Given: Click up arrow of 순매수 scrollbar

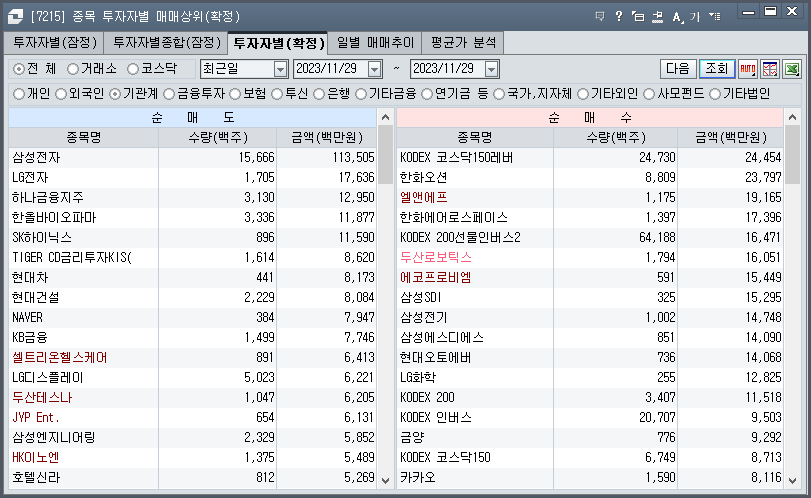Looking at the screenshot, I should [792, 117].
